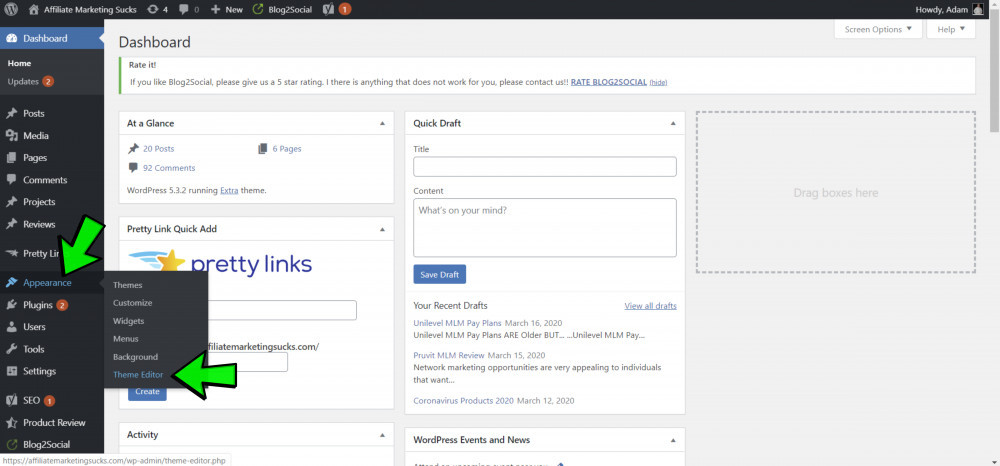Open the 92 Comments link
The width and height of the screenshot is (1000, 466).
[169, 168]
